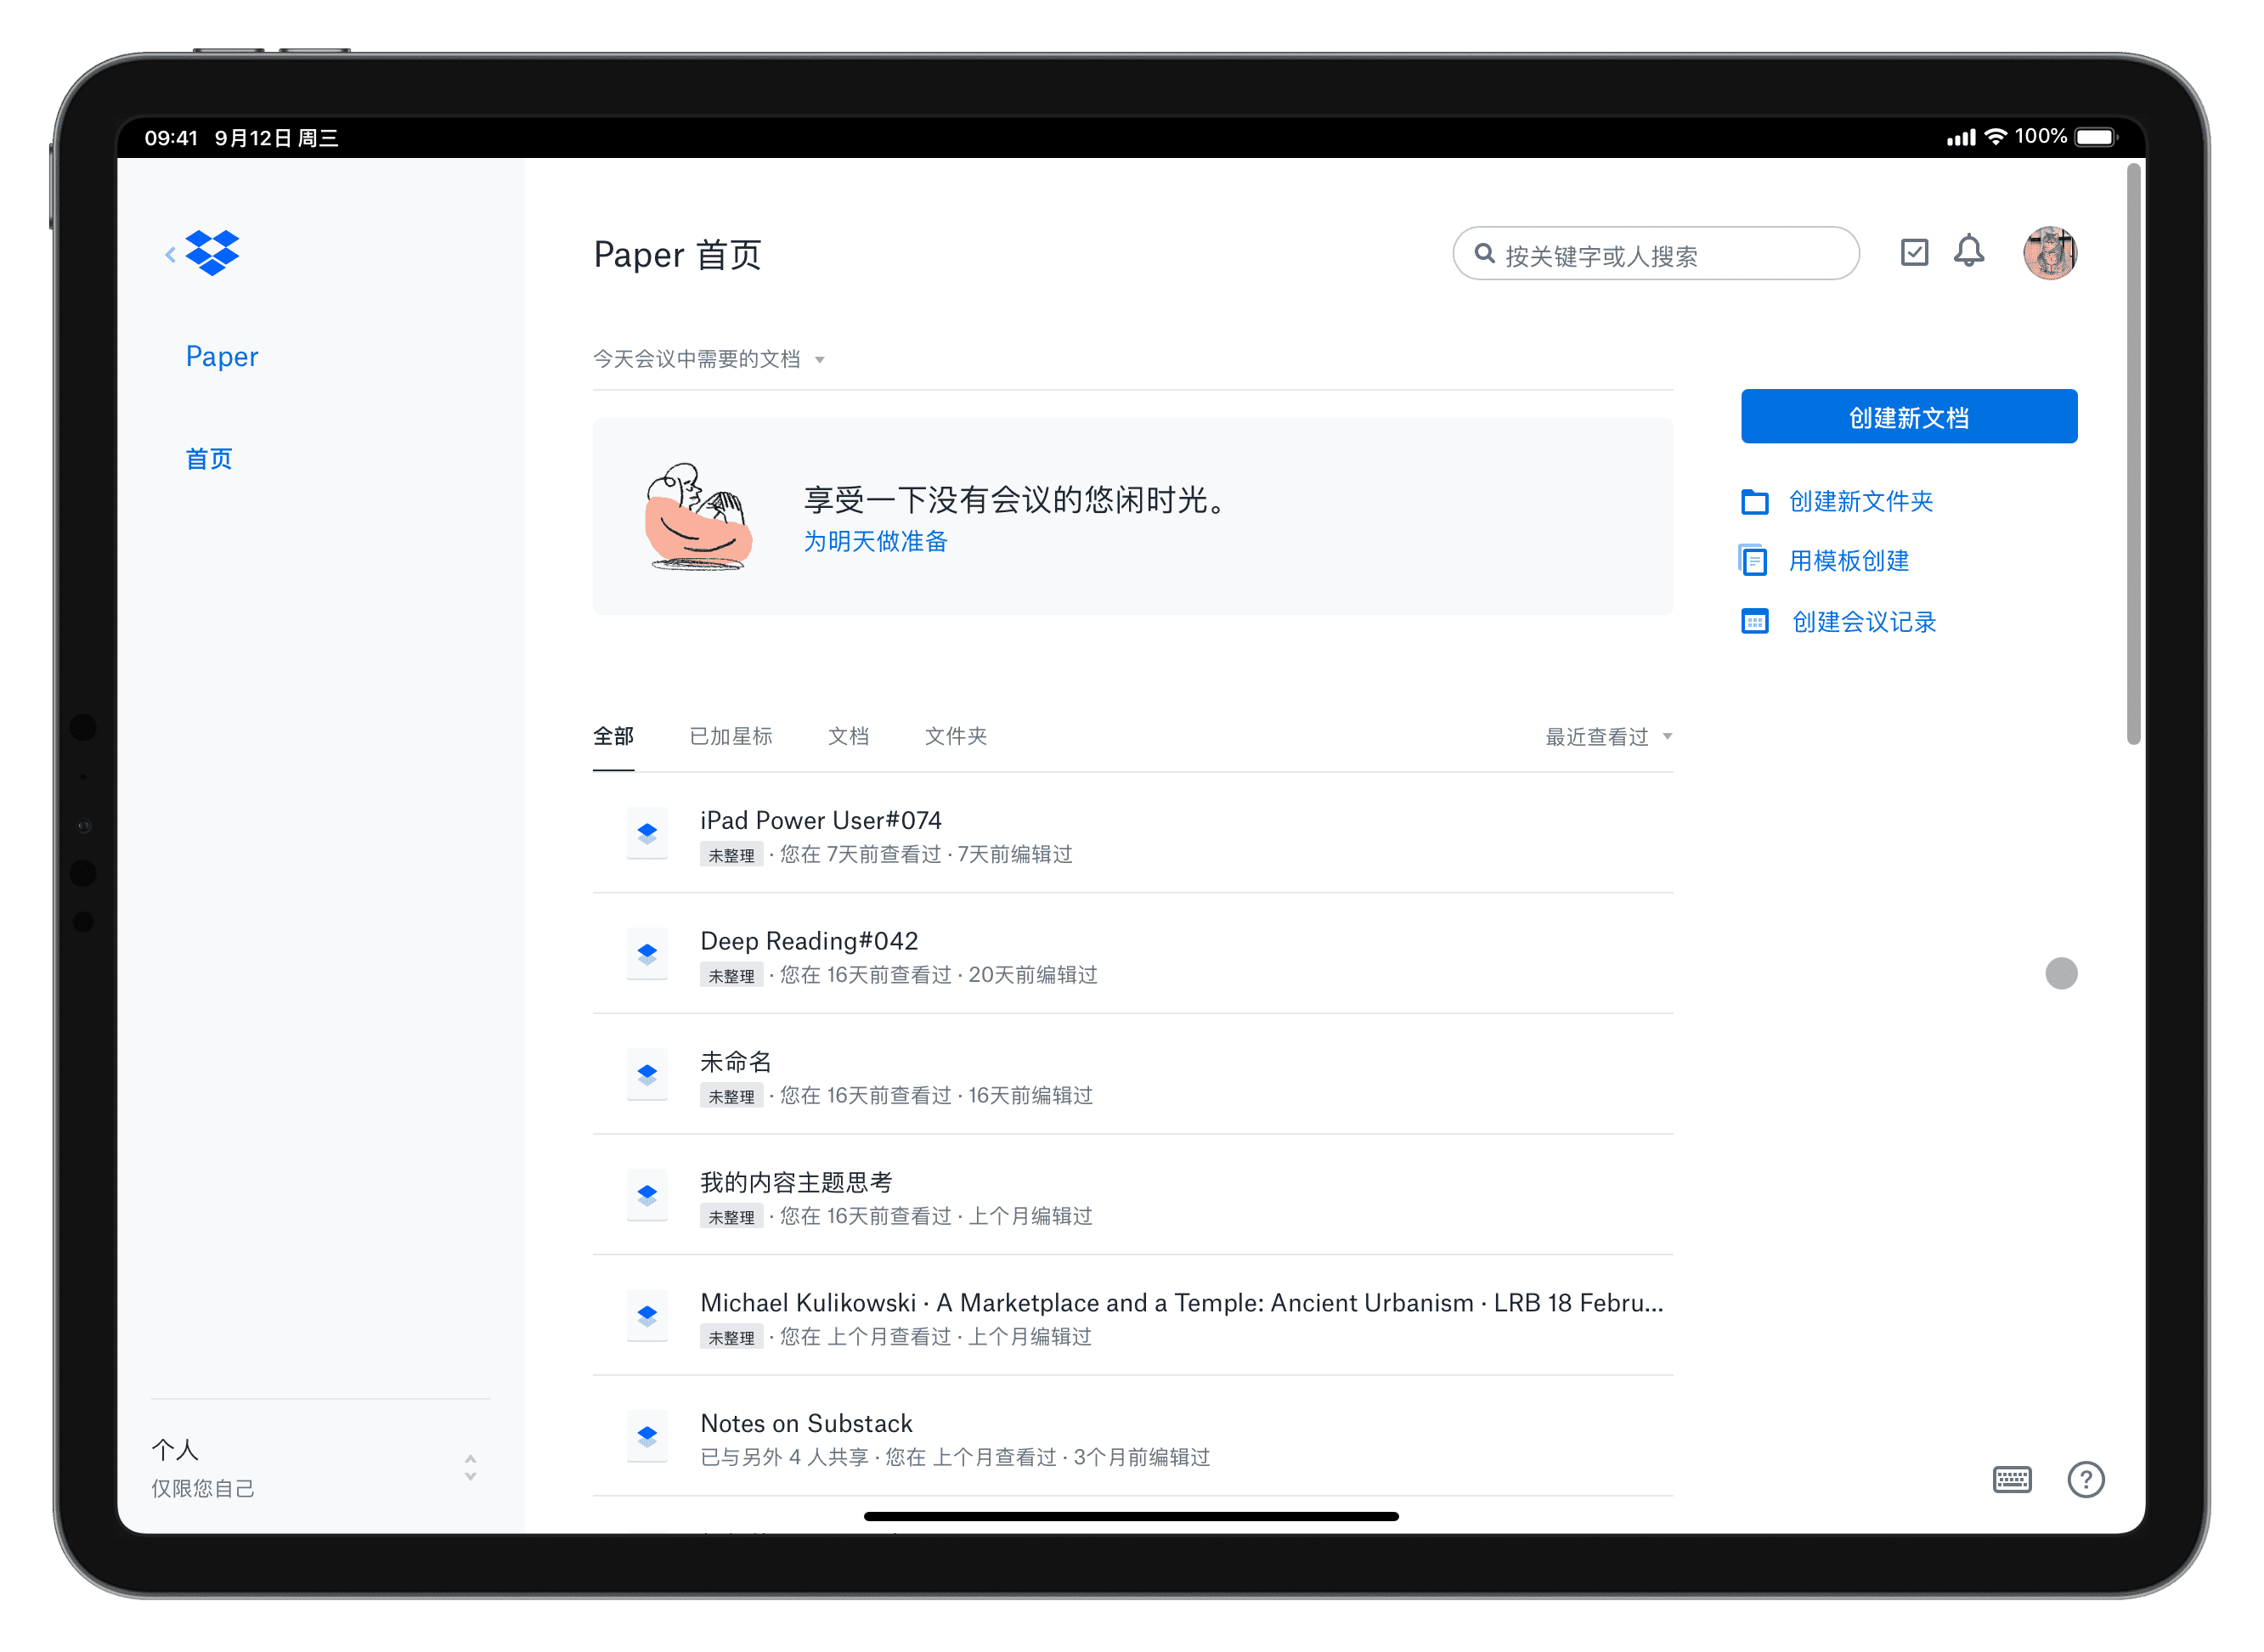2264x1652 pixels.
Task: Click document icon for iPad Power User#074
Action: (647, 833)
